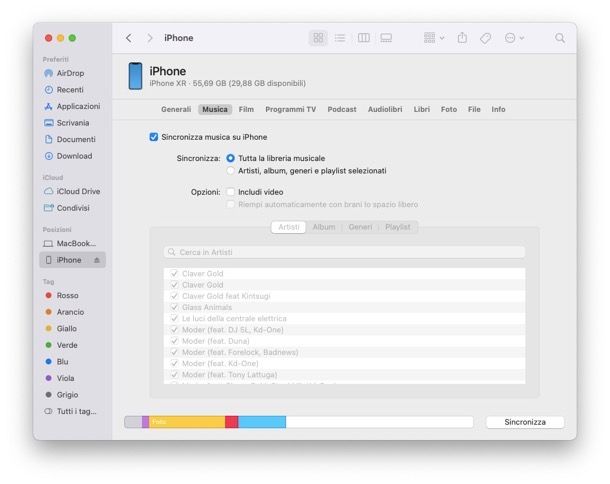Image resolution: width=610 pixels, height=484 pixels.
Task: Open the Musica tab
Action: (x=215, y=109)
